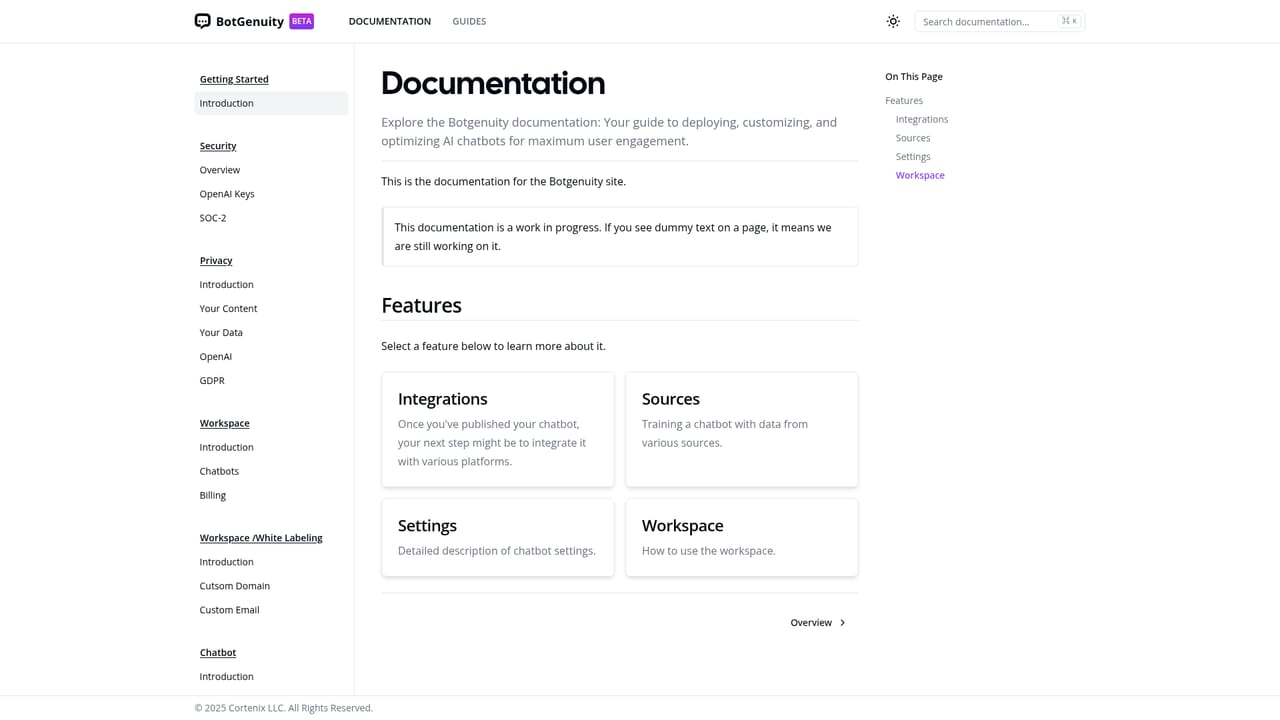Go to the Billing page

point(213,496)
